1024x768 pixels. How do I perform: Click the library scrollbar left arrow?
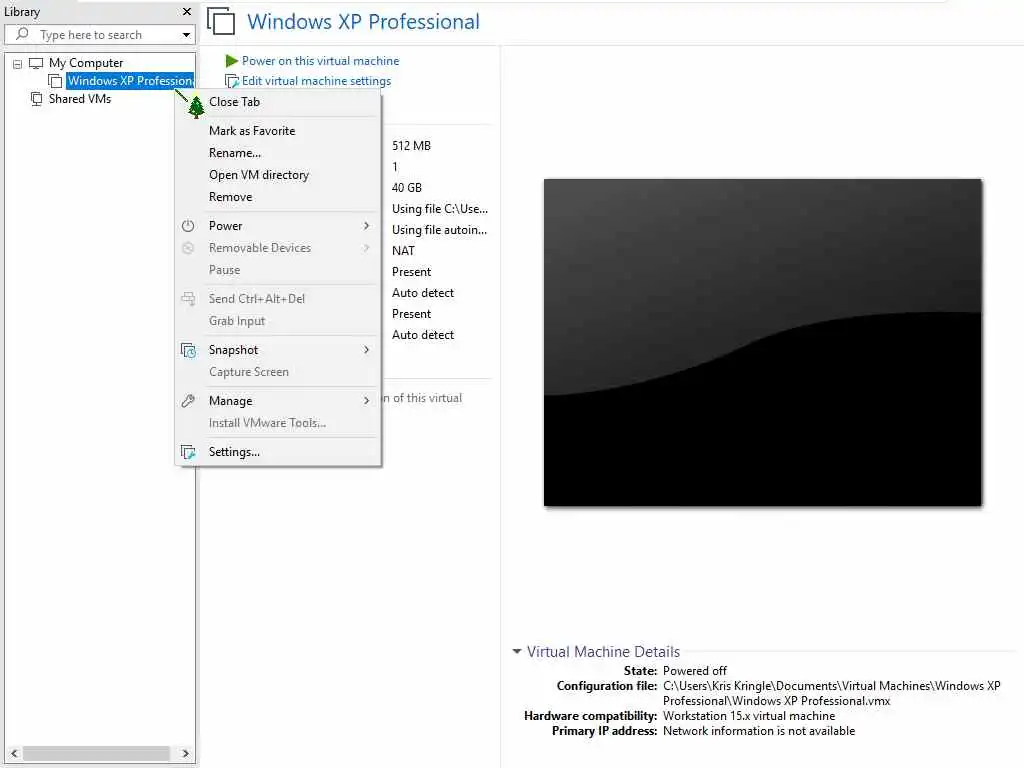tap(14, 753)
